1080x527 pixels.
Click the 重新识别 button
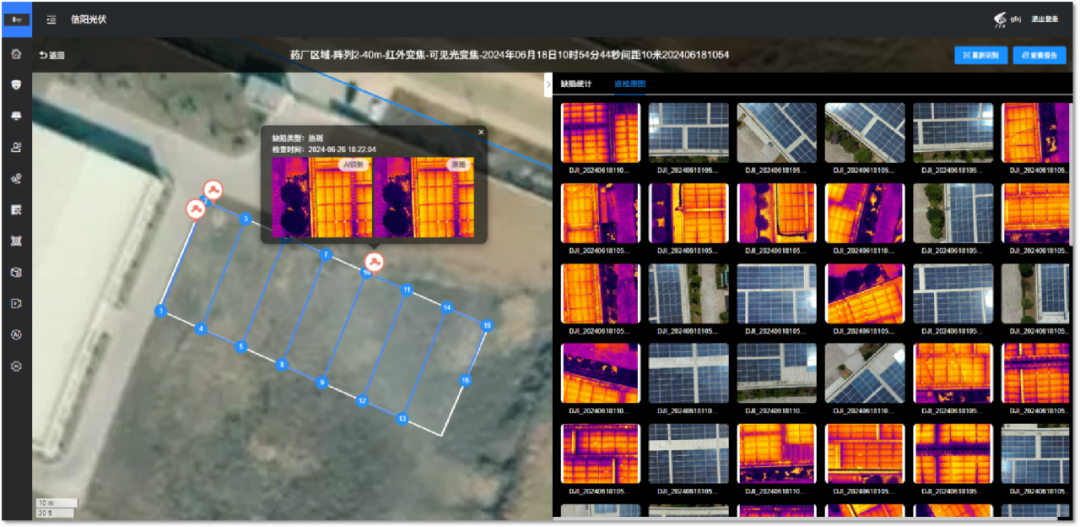click(980, 56)
